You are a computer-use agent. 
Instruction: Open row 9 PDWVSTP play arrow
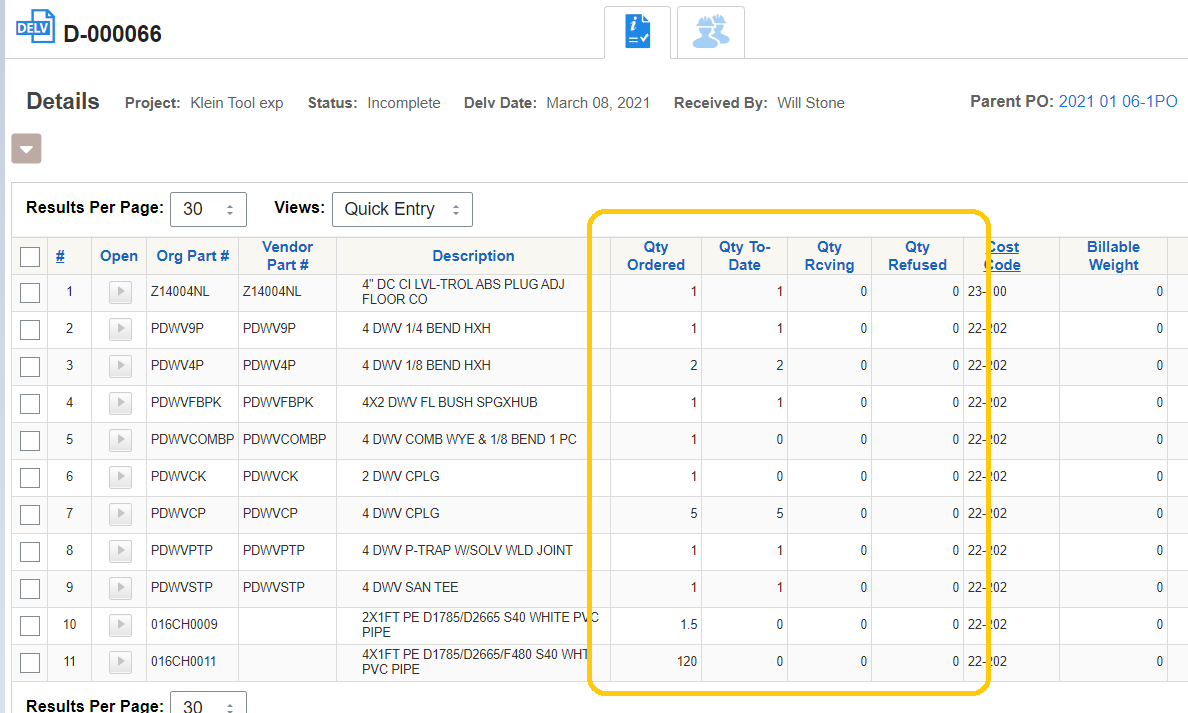[x=120, y=588]
